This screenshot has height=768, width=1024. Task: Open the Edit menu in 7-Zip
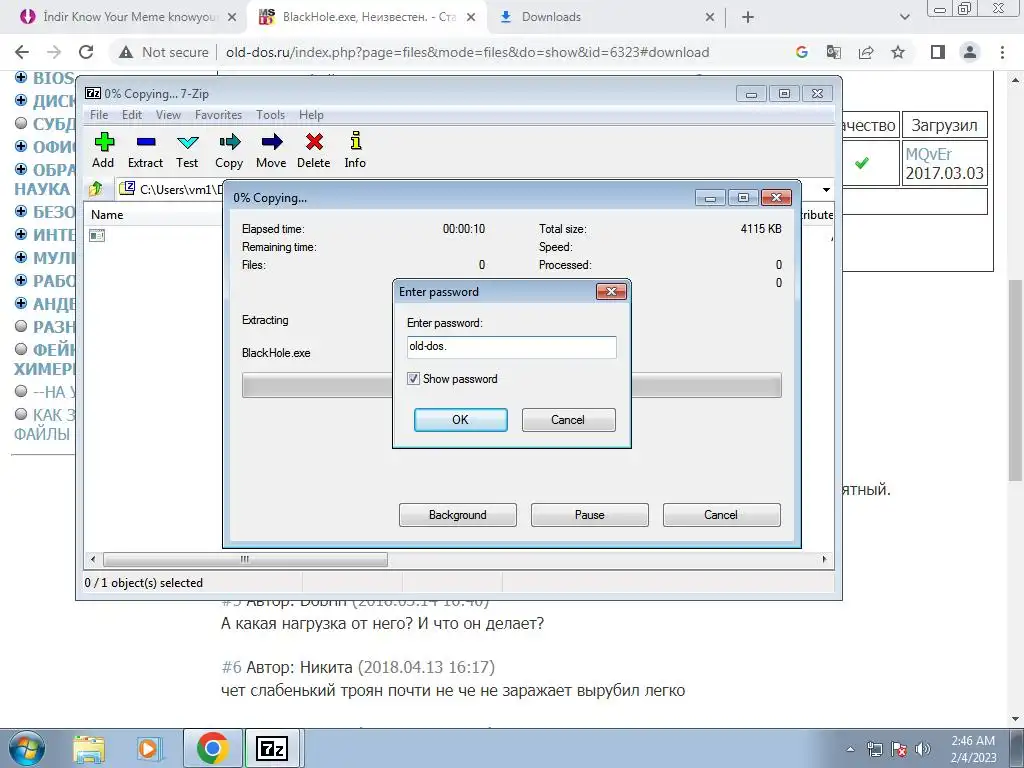coord(131,114)
